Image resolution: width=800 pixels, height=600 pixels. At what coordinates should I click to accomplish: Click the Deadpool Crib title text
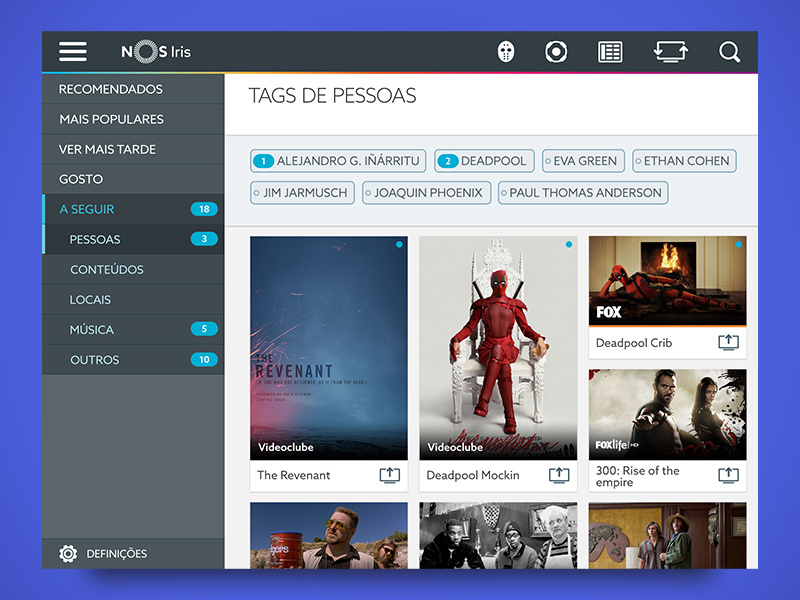click(634, 343)
